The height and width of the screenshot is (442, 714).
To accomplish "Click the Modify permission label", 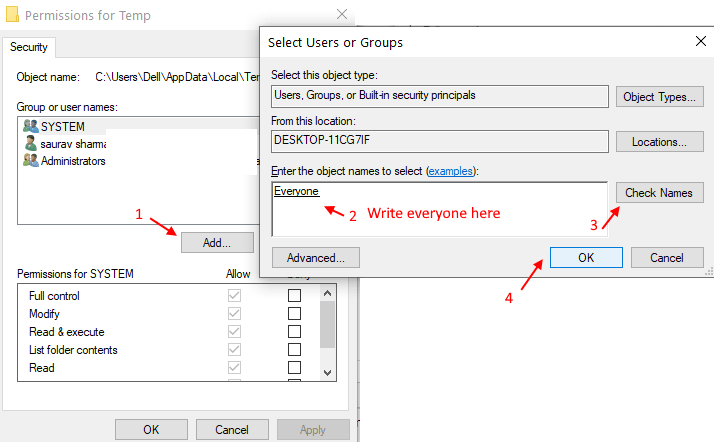I will pyautogui.click(x=44, y=314).
